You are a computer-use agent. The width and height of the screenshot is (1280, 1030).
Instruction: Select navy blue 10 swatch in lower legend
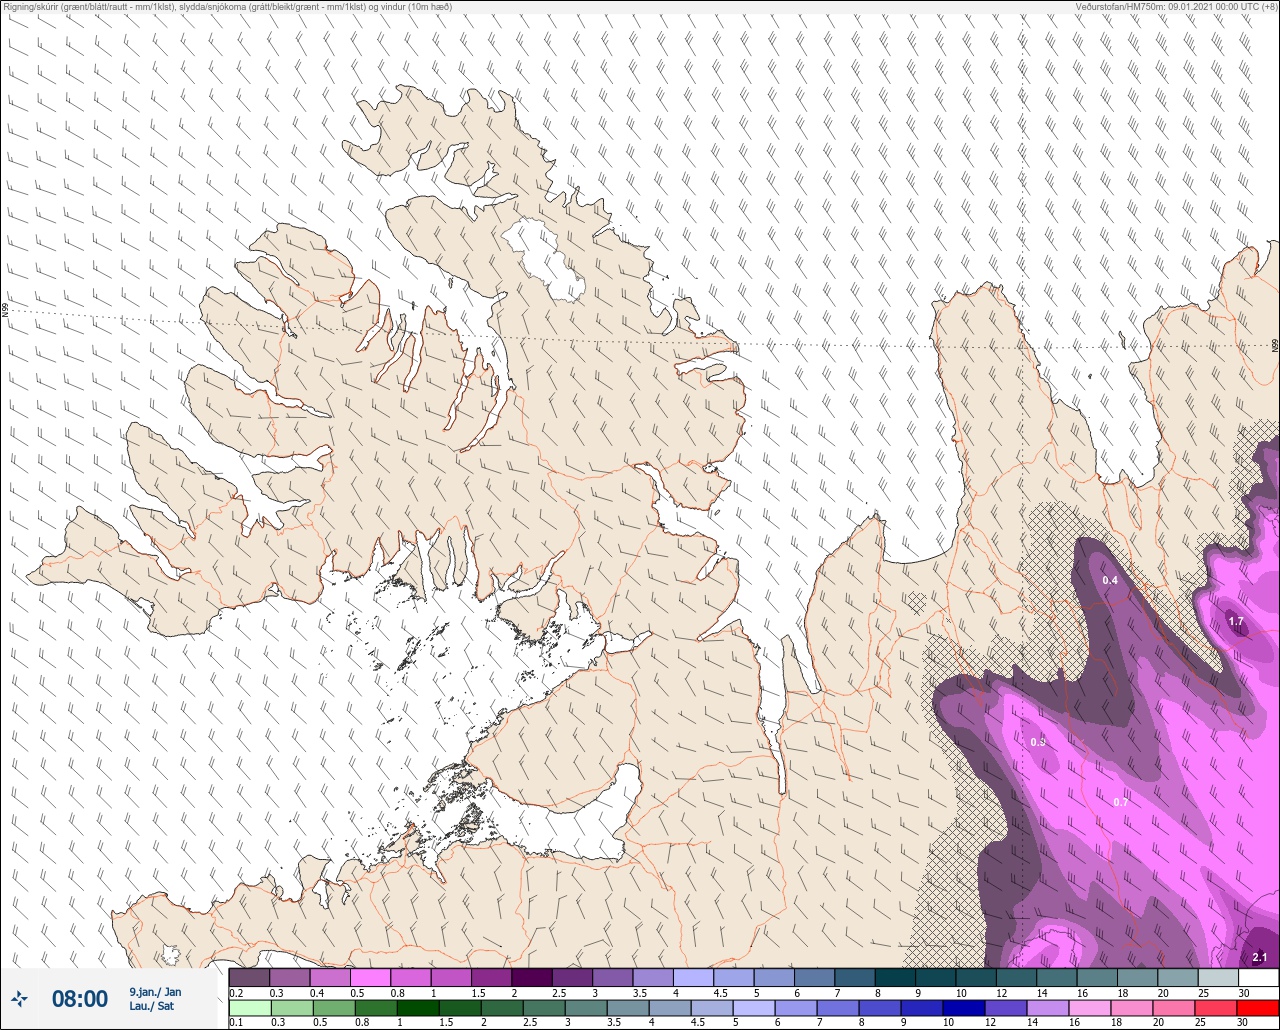(964, 1008)
